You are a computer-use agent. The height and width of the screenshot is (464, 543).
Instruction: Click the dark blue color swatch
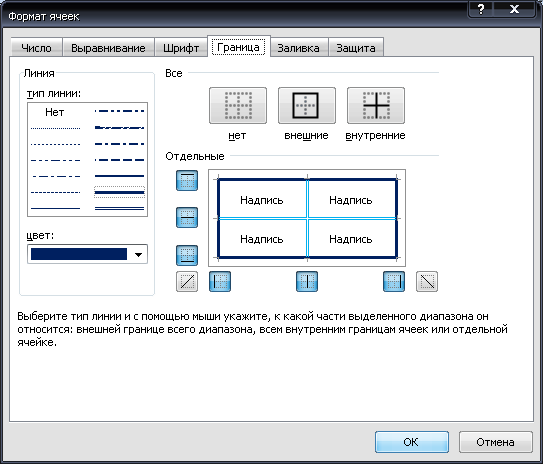pos(79,254)
